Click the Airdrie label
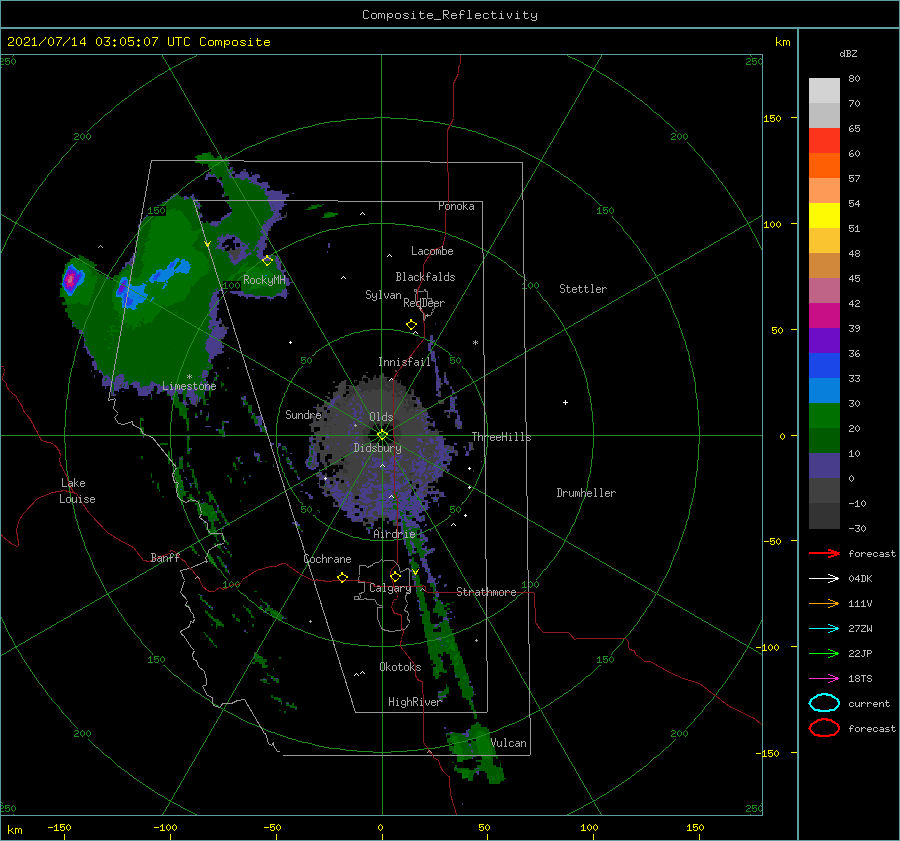 pyautogui.click(x=394, y=534)
